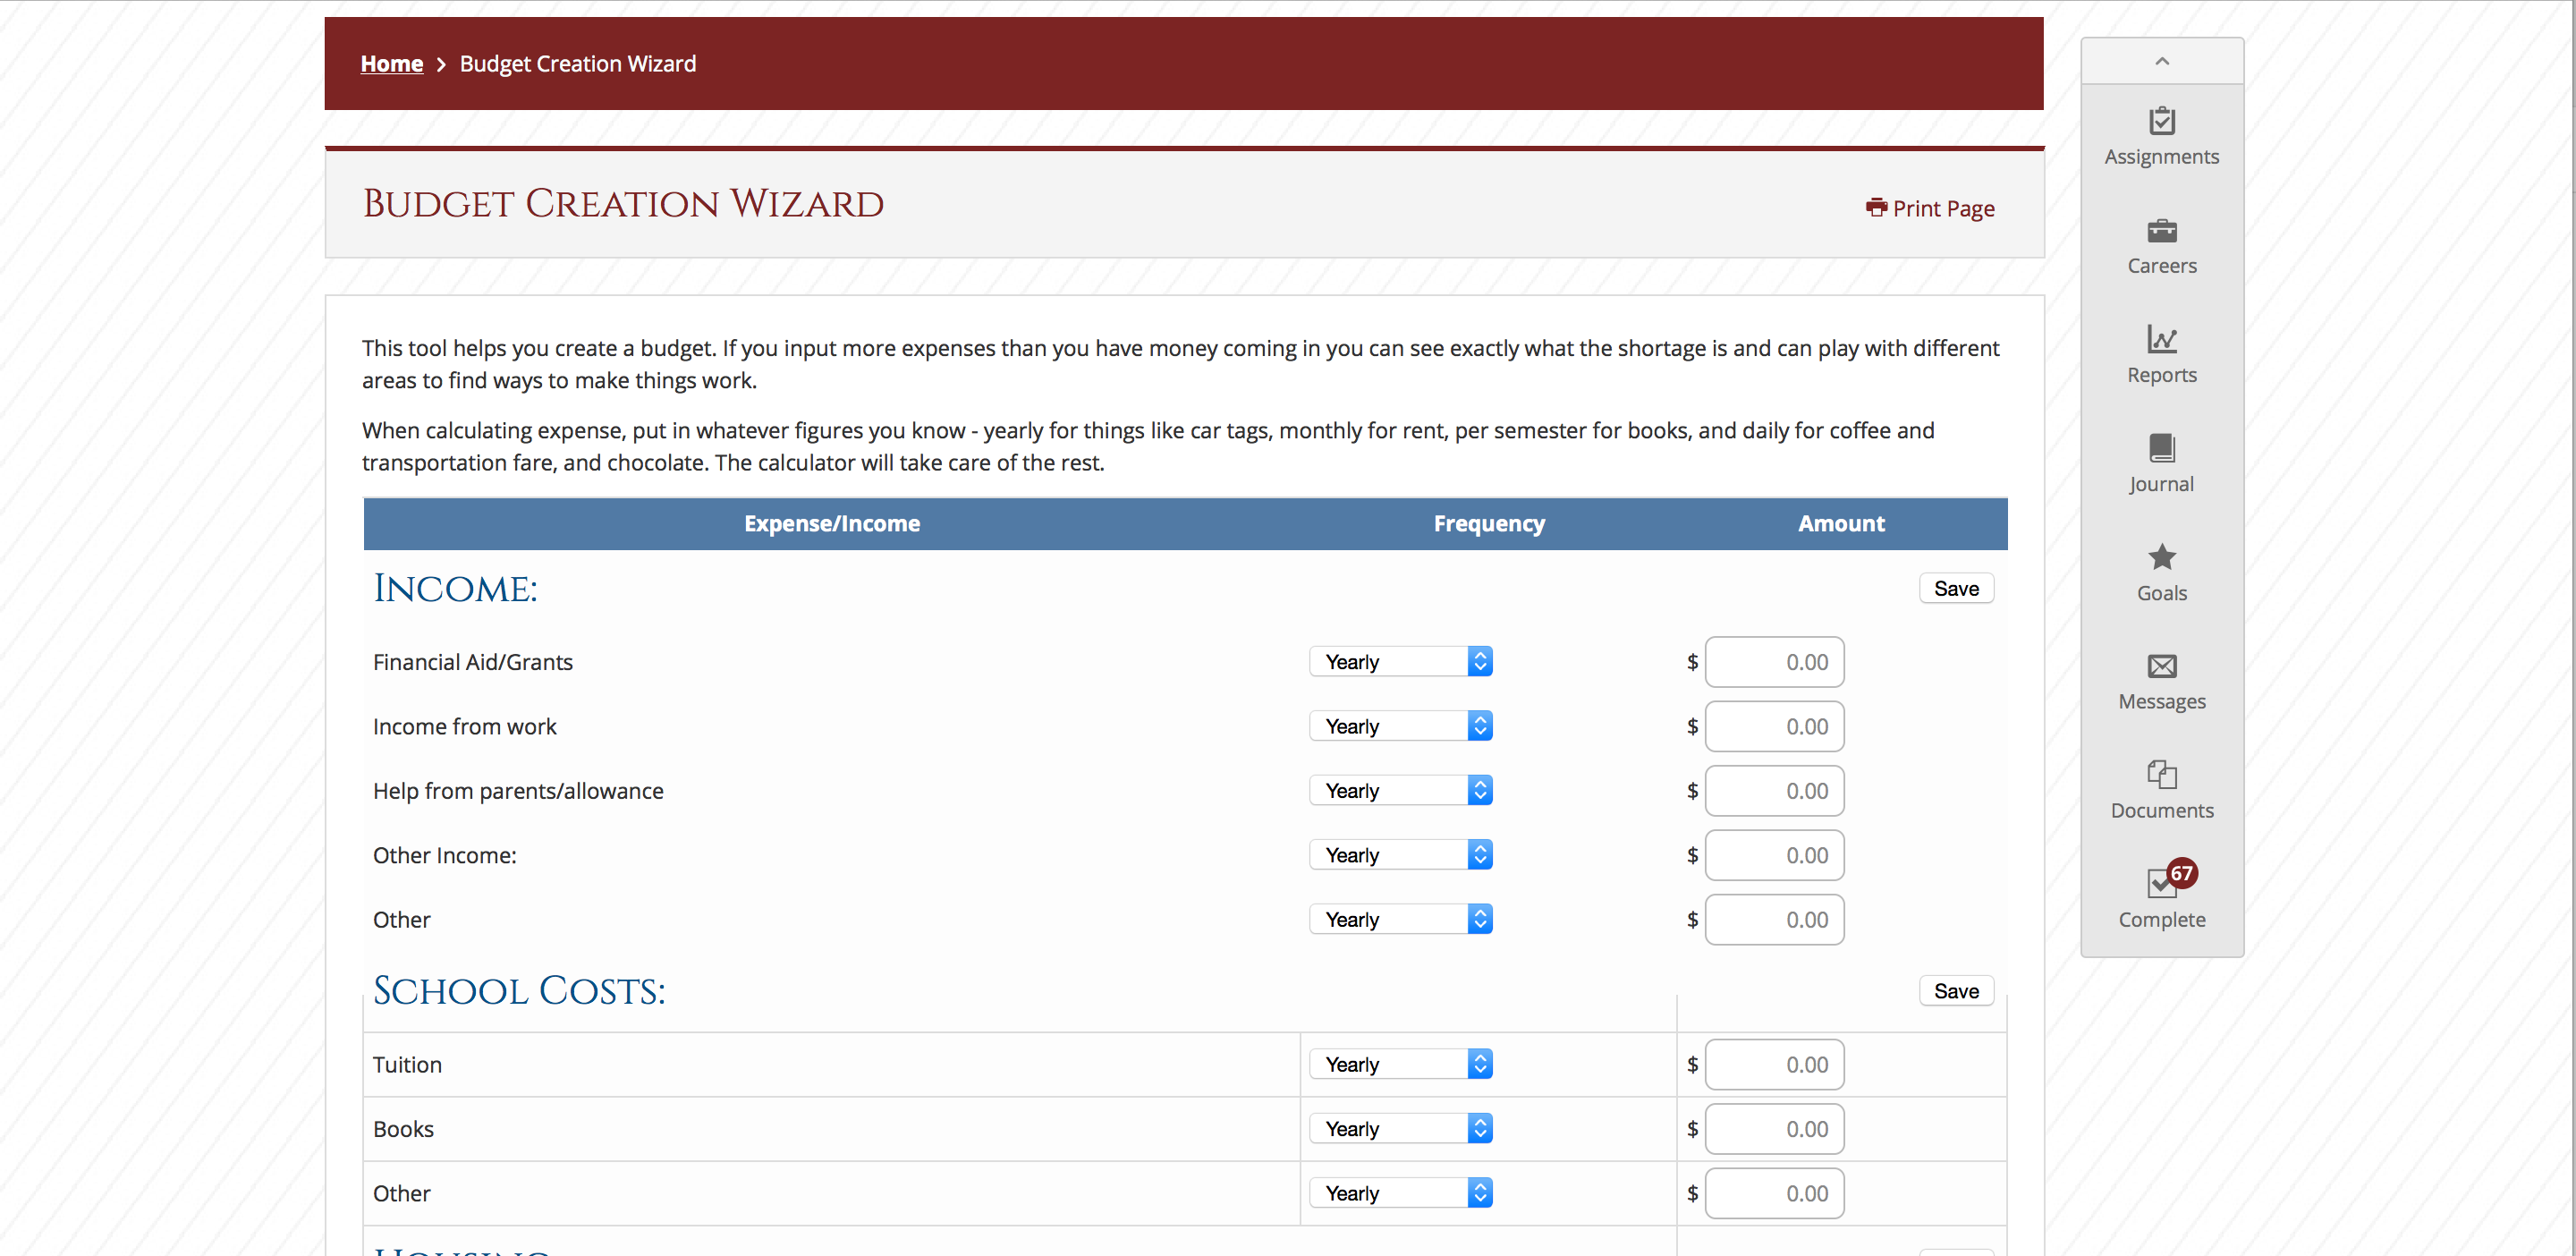2576x1256 pixels.
Task: Open the Goals star icon
Action: (2161, 557)
